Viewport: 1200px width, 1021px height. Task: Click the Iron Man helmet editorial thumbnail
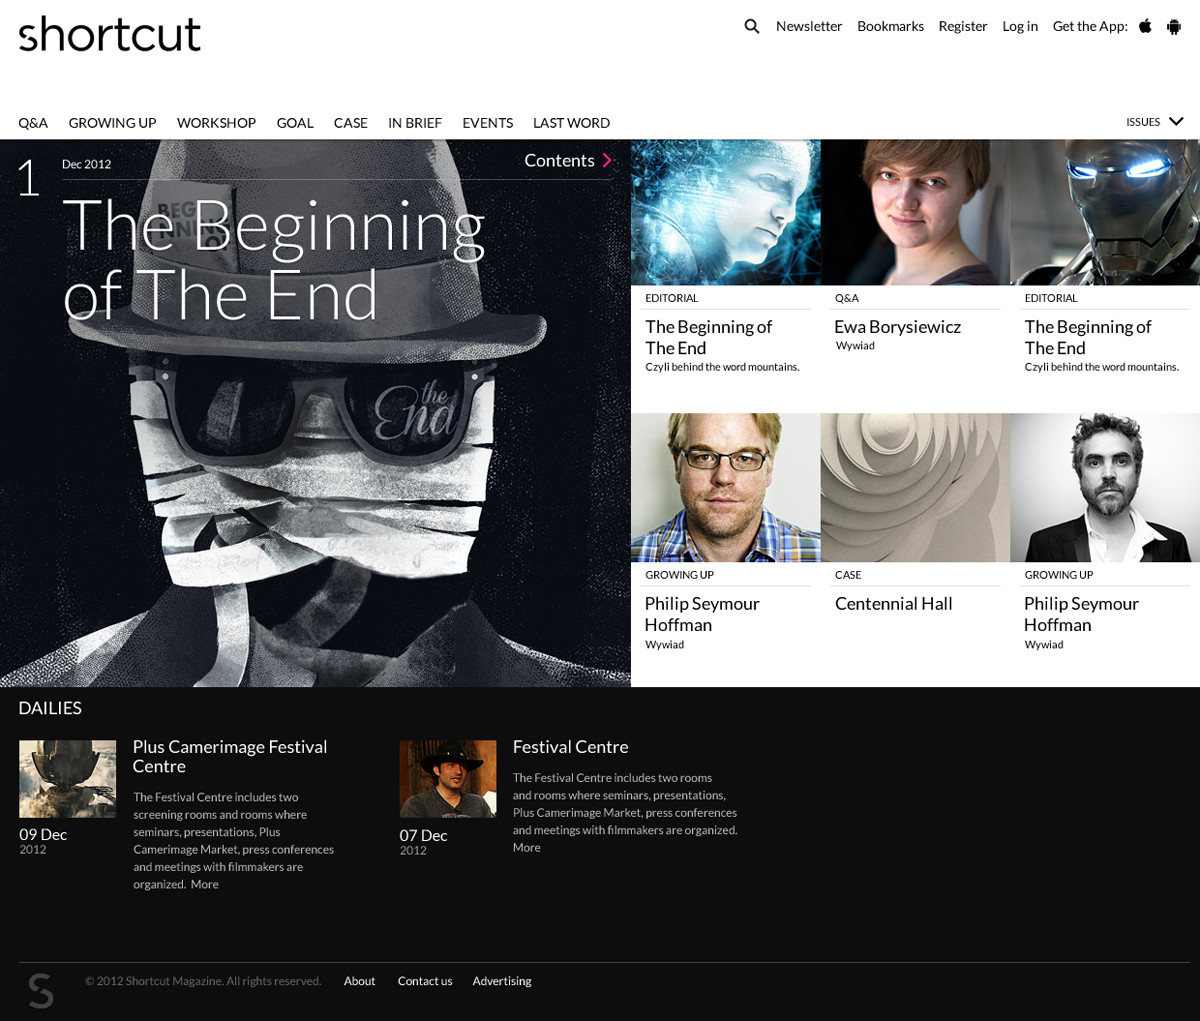click(1105, 212)
